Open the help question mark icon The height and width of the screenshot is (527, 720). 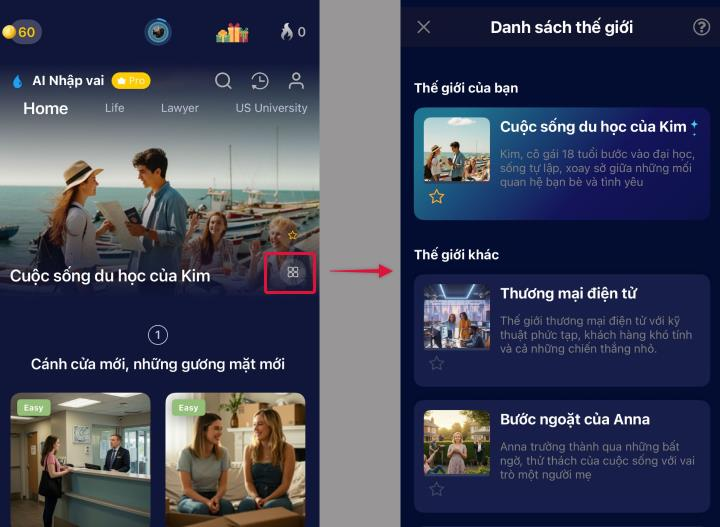pos(701,27)
